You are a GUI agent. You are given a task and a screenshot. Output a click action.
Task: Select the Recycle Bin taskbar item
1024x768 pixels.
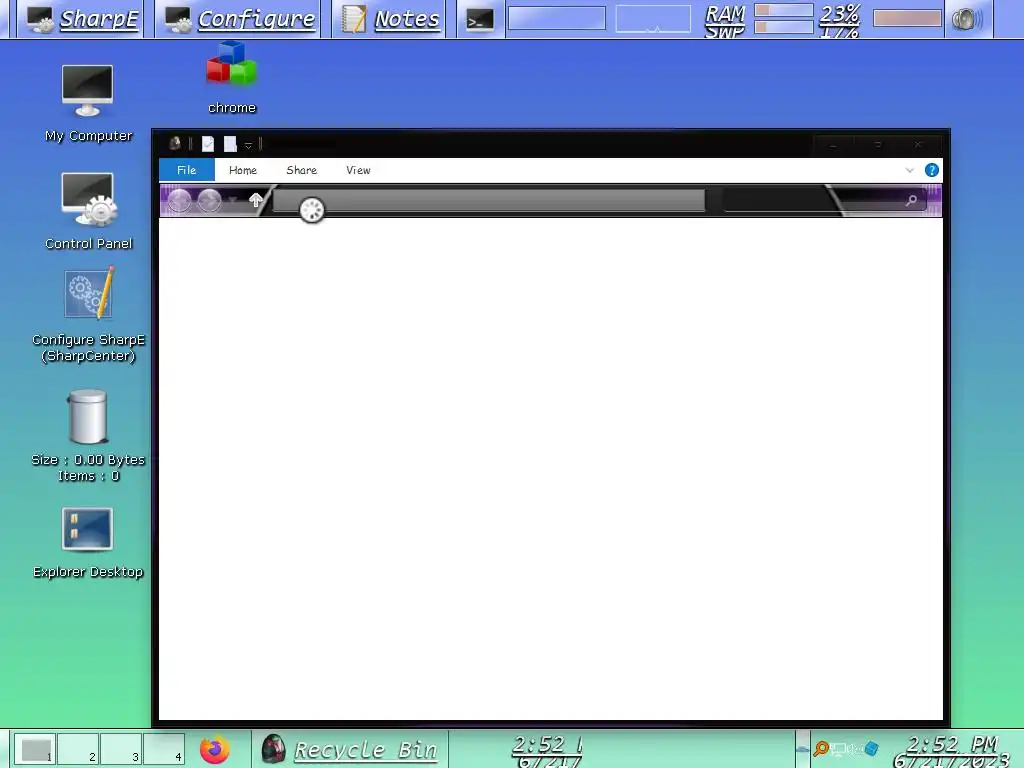point(349,749)
